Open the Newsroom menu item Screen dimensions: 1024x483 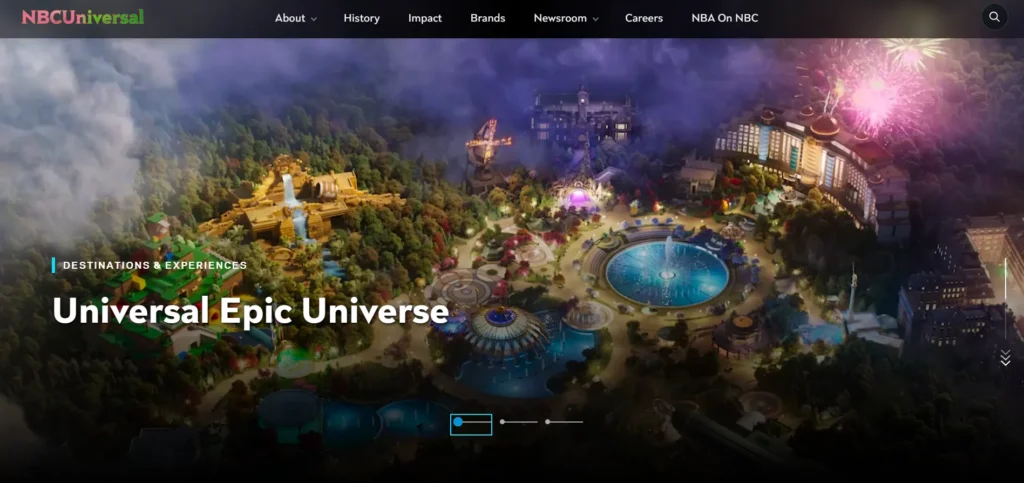tap(560, 18)
